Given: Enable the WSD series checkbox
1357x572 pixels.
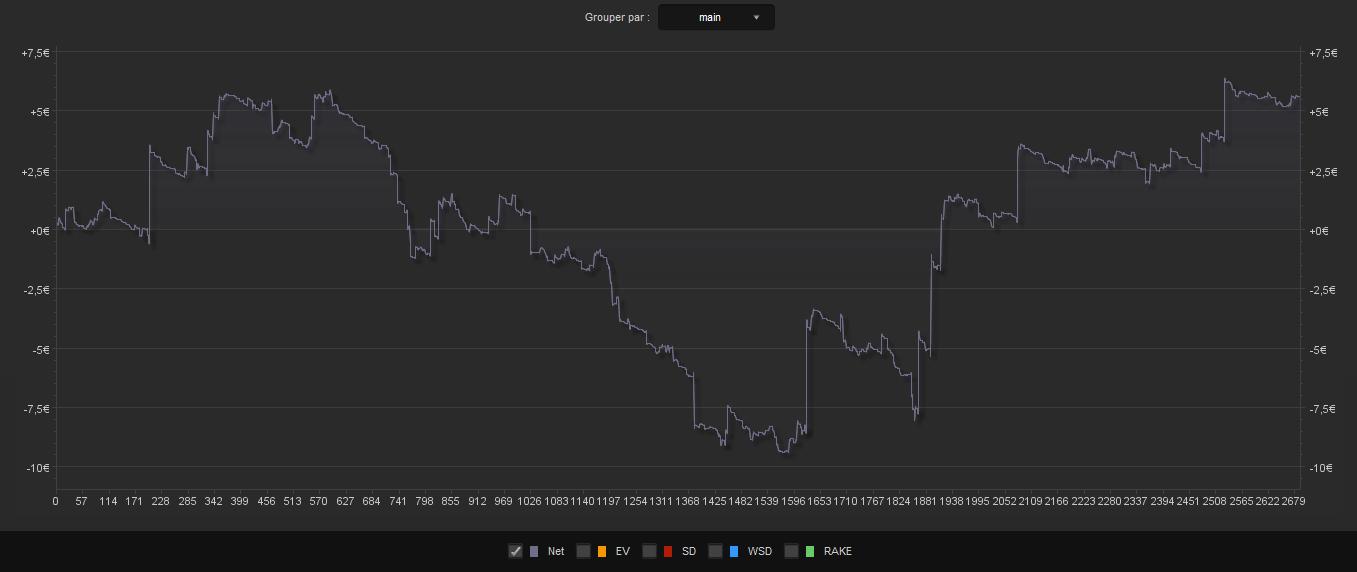Looking at the screenshot, I should (x=716, y=551).
